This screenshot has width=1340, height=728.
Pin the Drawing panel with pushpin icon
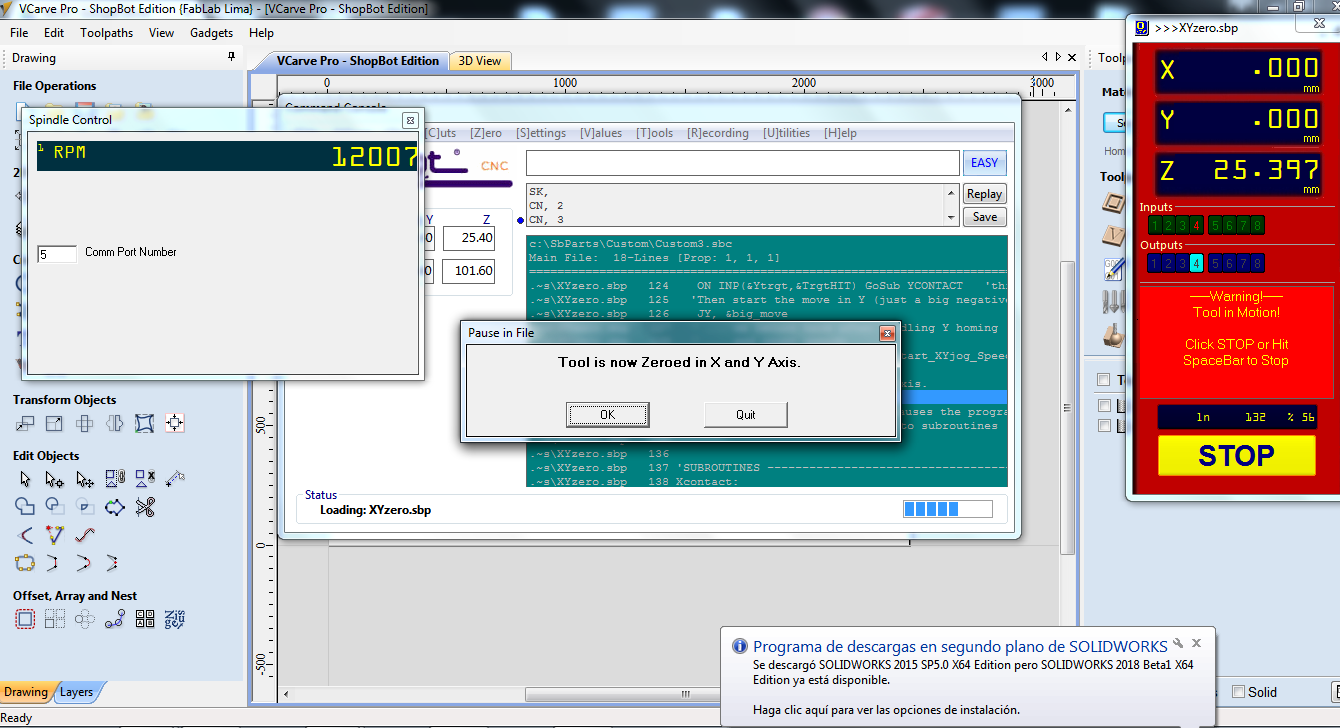click(x=232, y=58)
